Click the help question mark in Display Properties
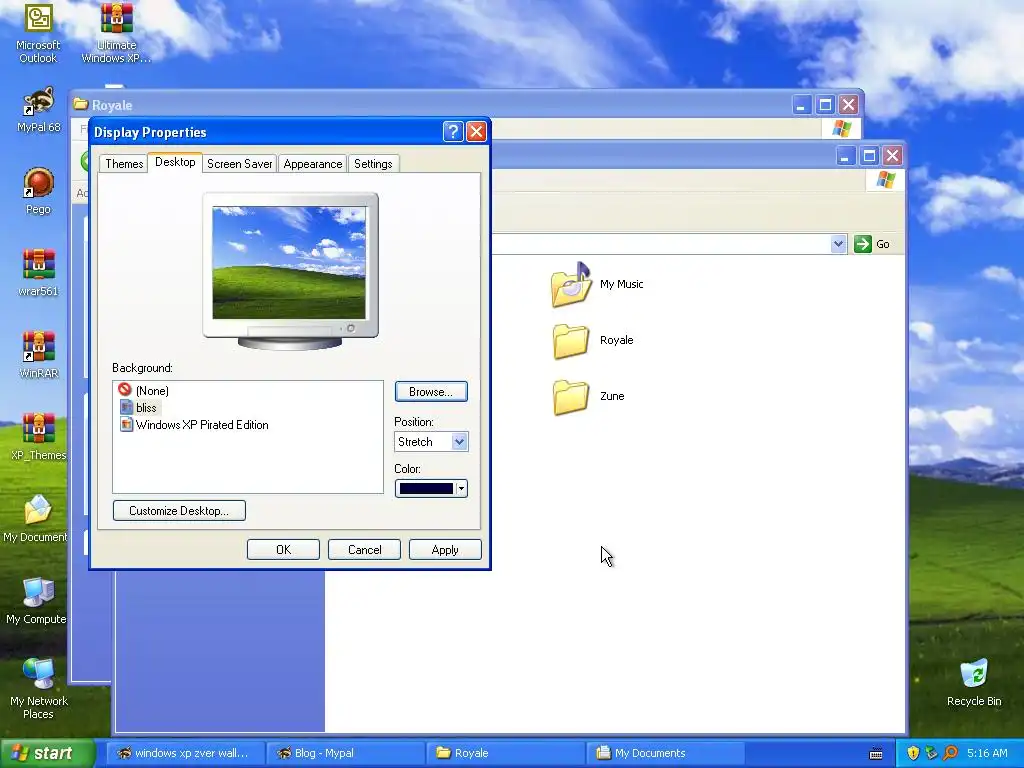 click(453, 132)
